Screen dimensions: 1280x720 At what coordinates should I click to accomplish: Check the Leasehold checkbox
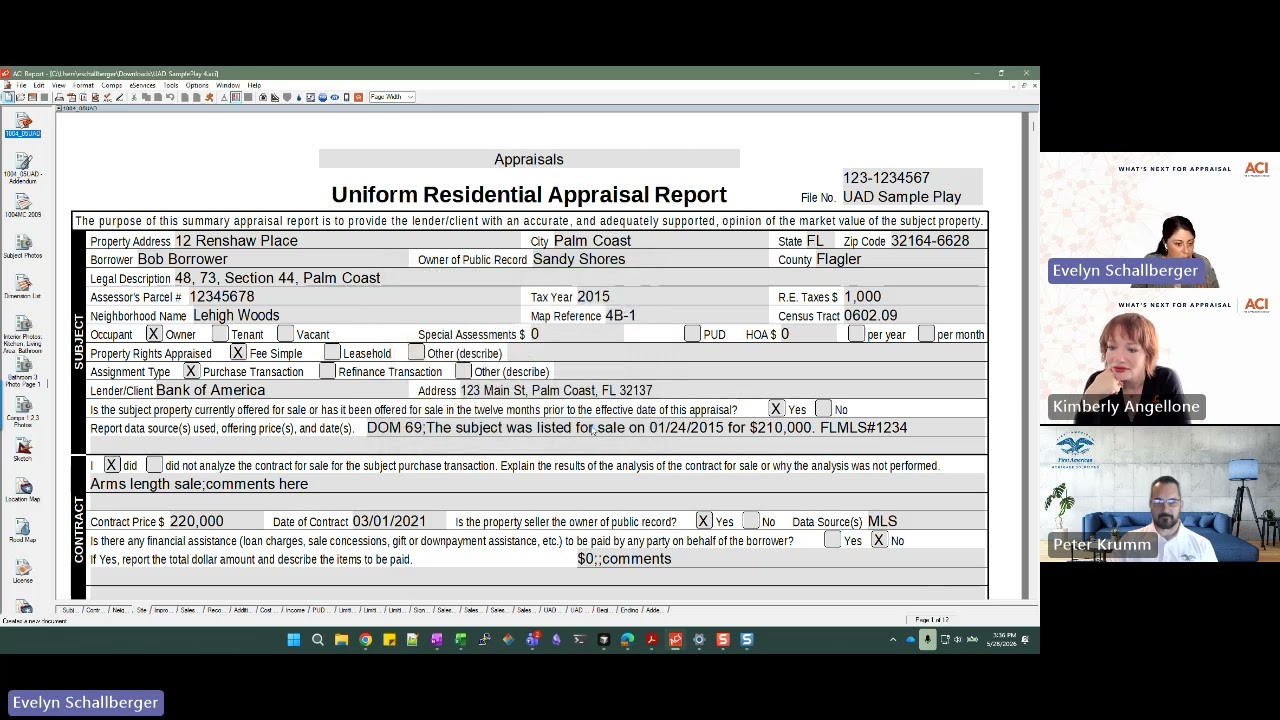tap(332, 353)
